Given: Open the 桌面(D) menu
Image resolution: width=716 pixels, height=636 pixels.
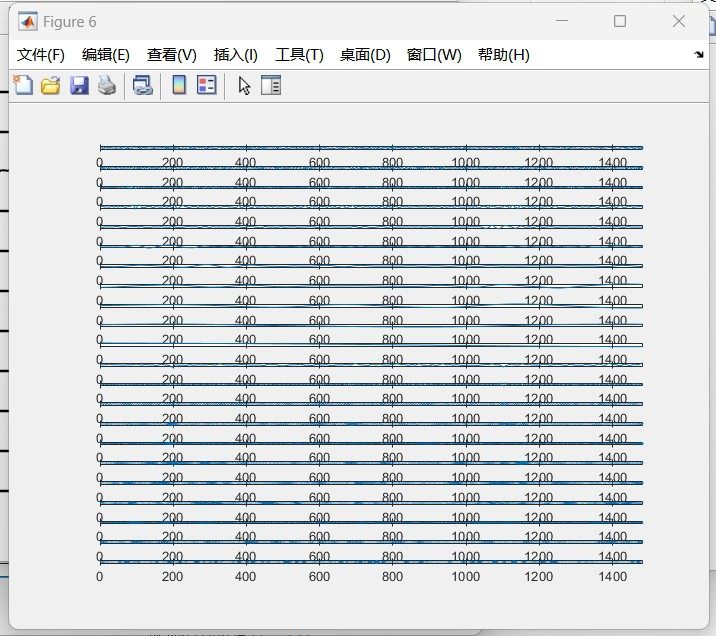Looking at the screenshot, I should tap(365, 55).
